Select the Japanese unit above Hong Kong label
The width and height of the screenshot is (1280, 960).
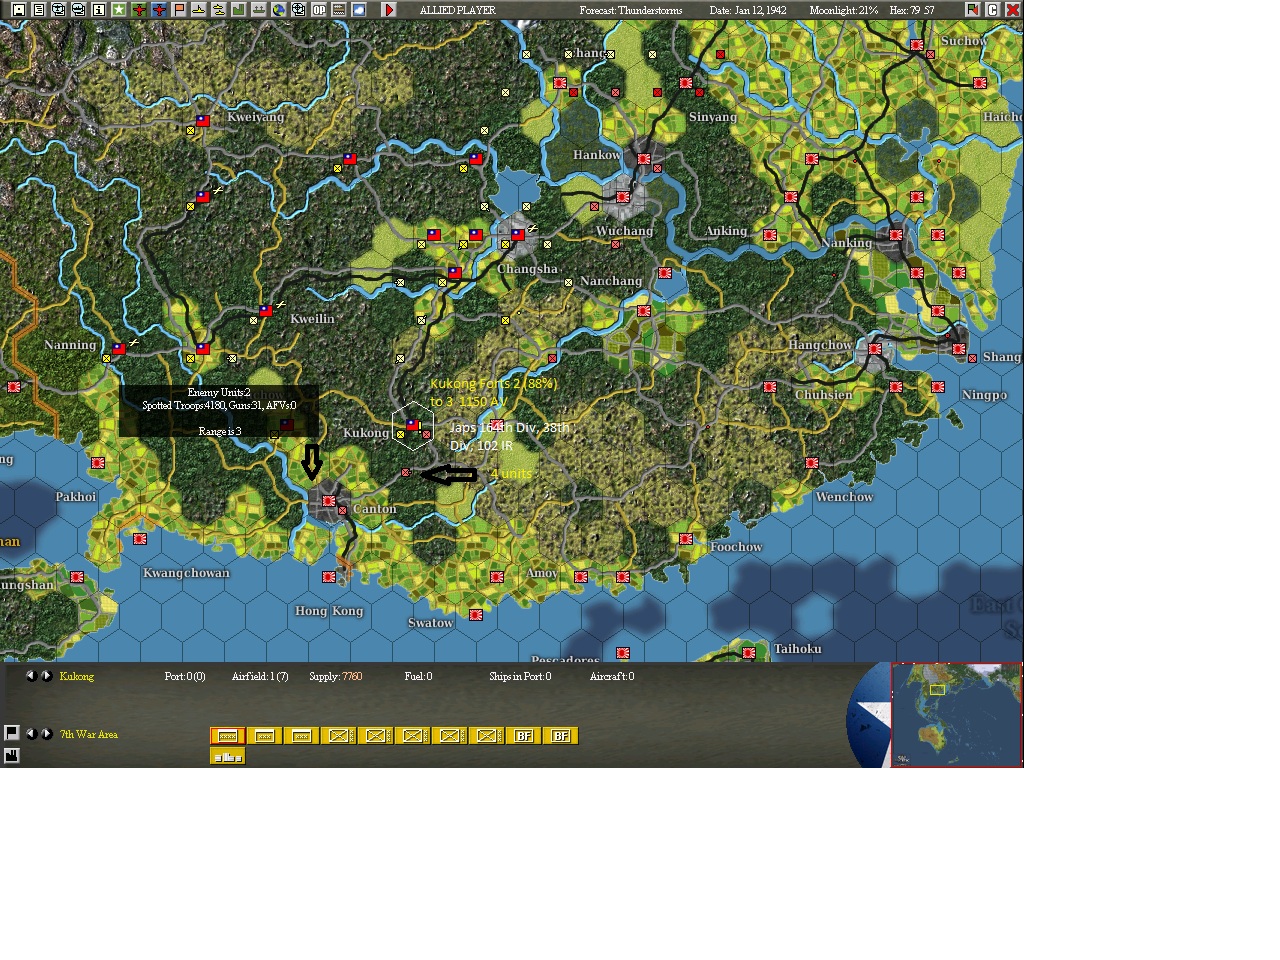329,577
